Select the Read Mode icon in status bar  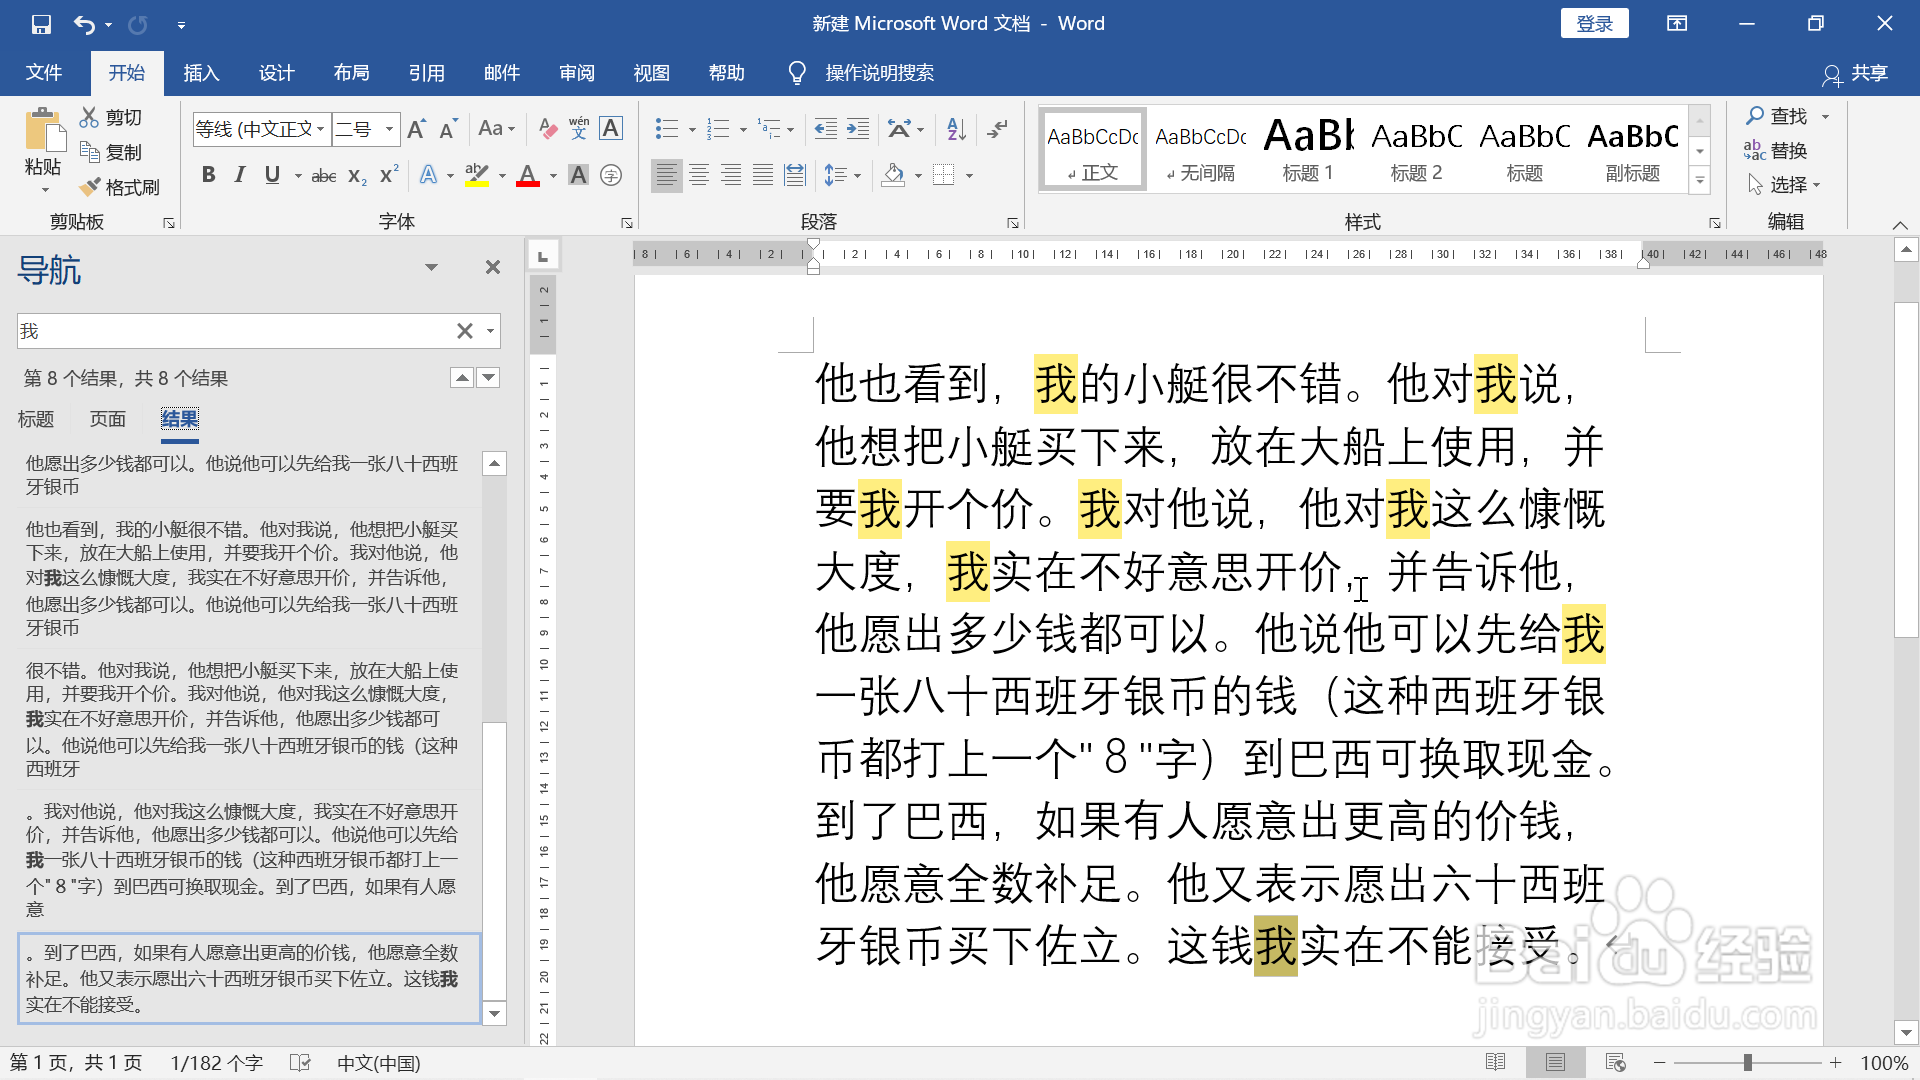1497,1062
